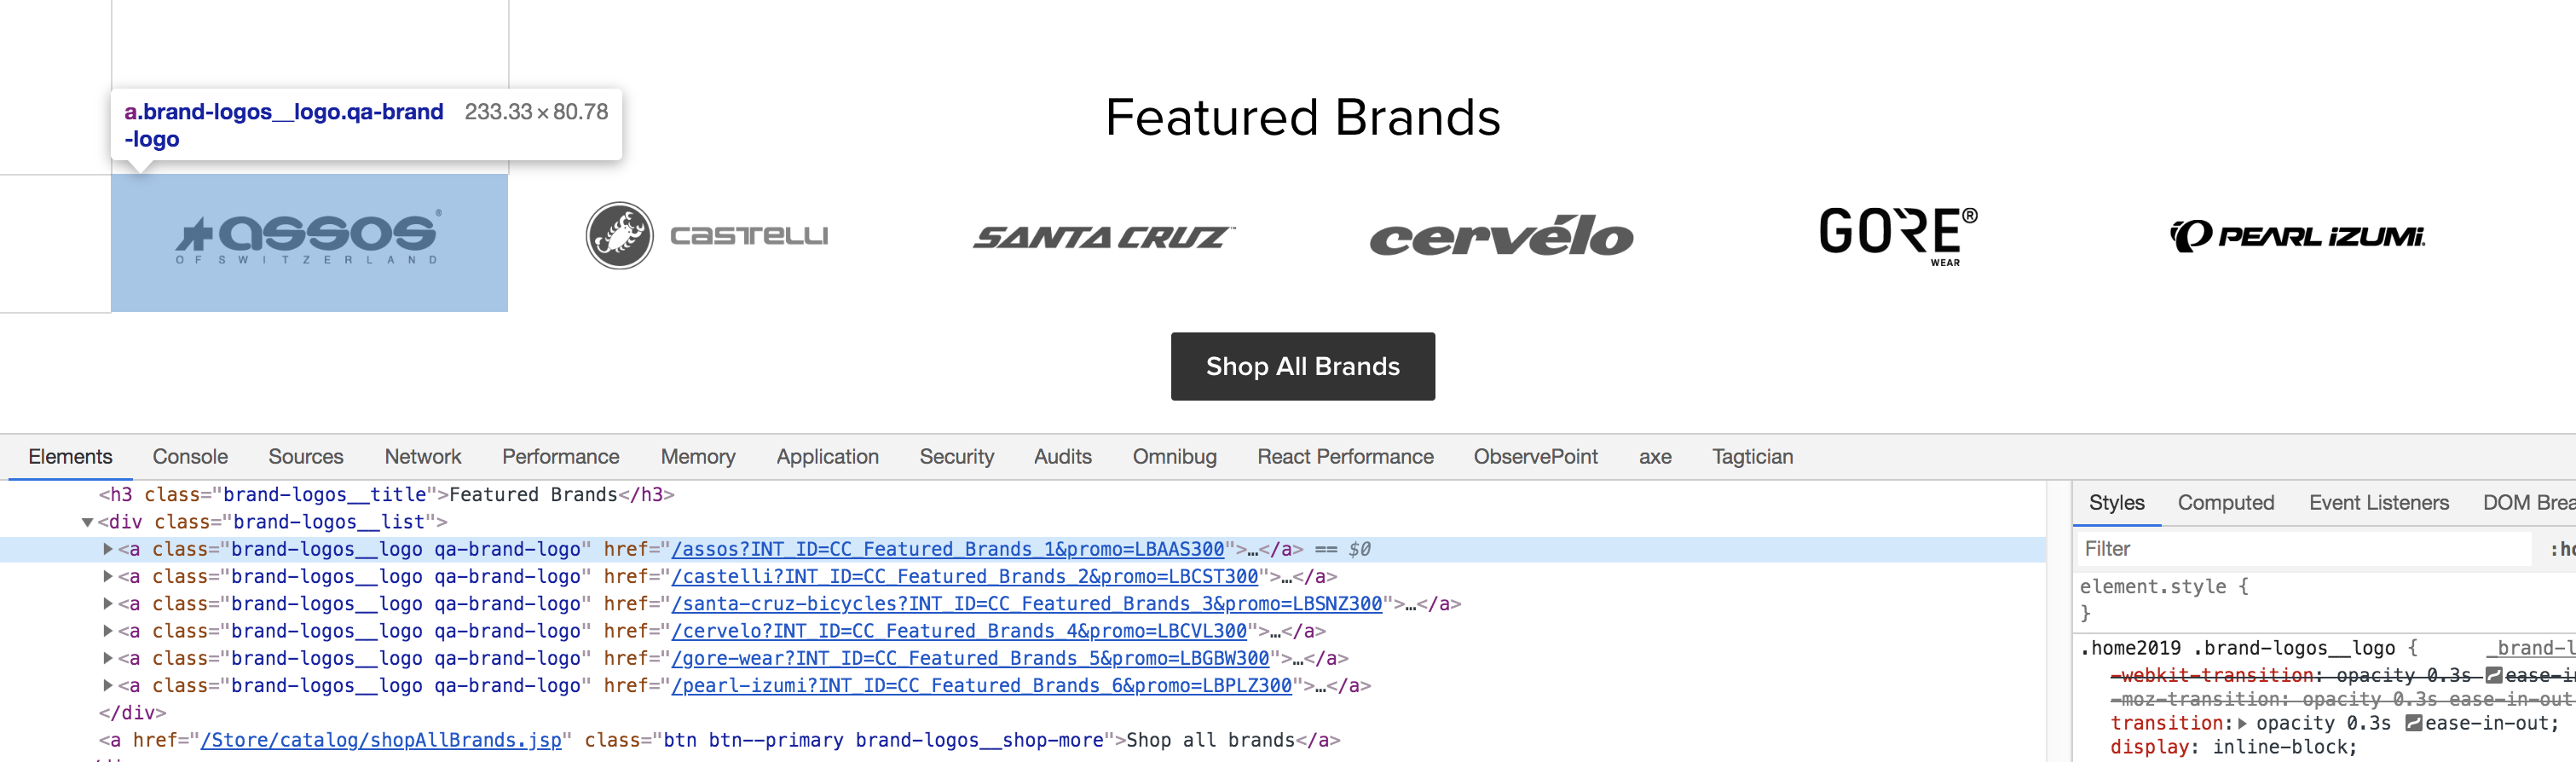Follow the shopAllBrands.jsp href link
2576x762 pixels.
(380, 741)
